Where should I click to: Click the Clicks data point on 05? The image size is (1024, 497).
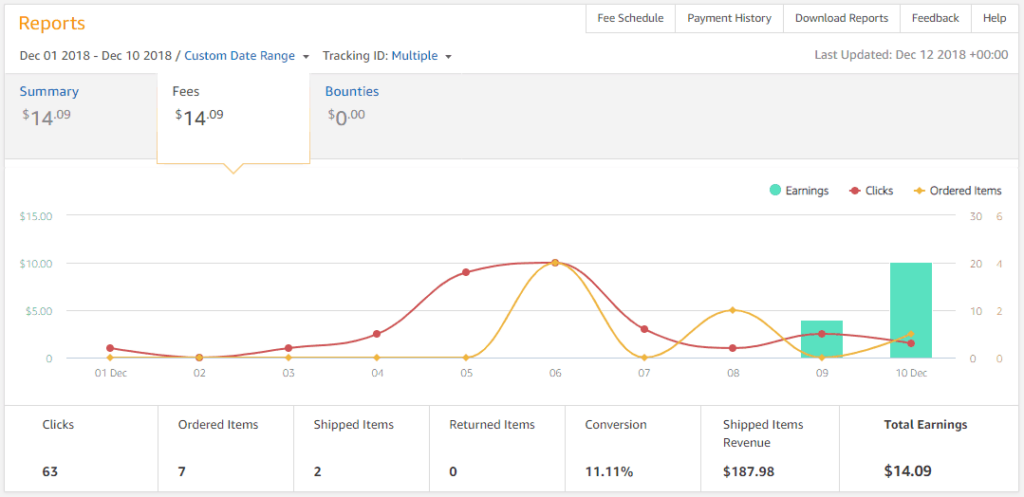(466, 272)
